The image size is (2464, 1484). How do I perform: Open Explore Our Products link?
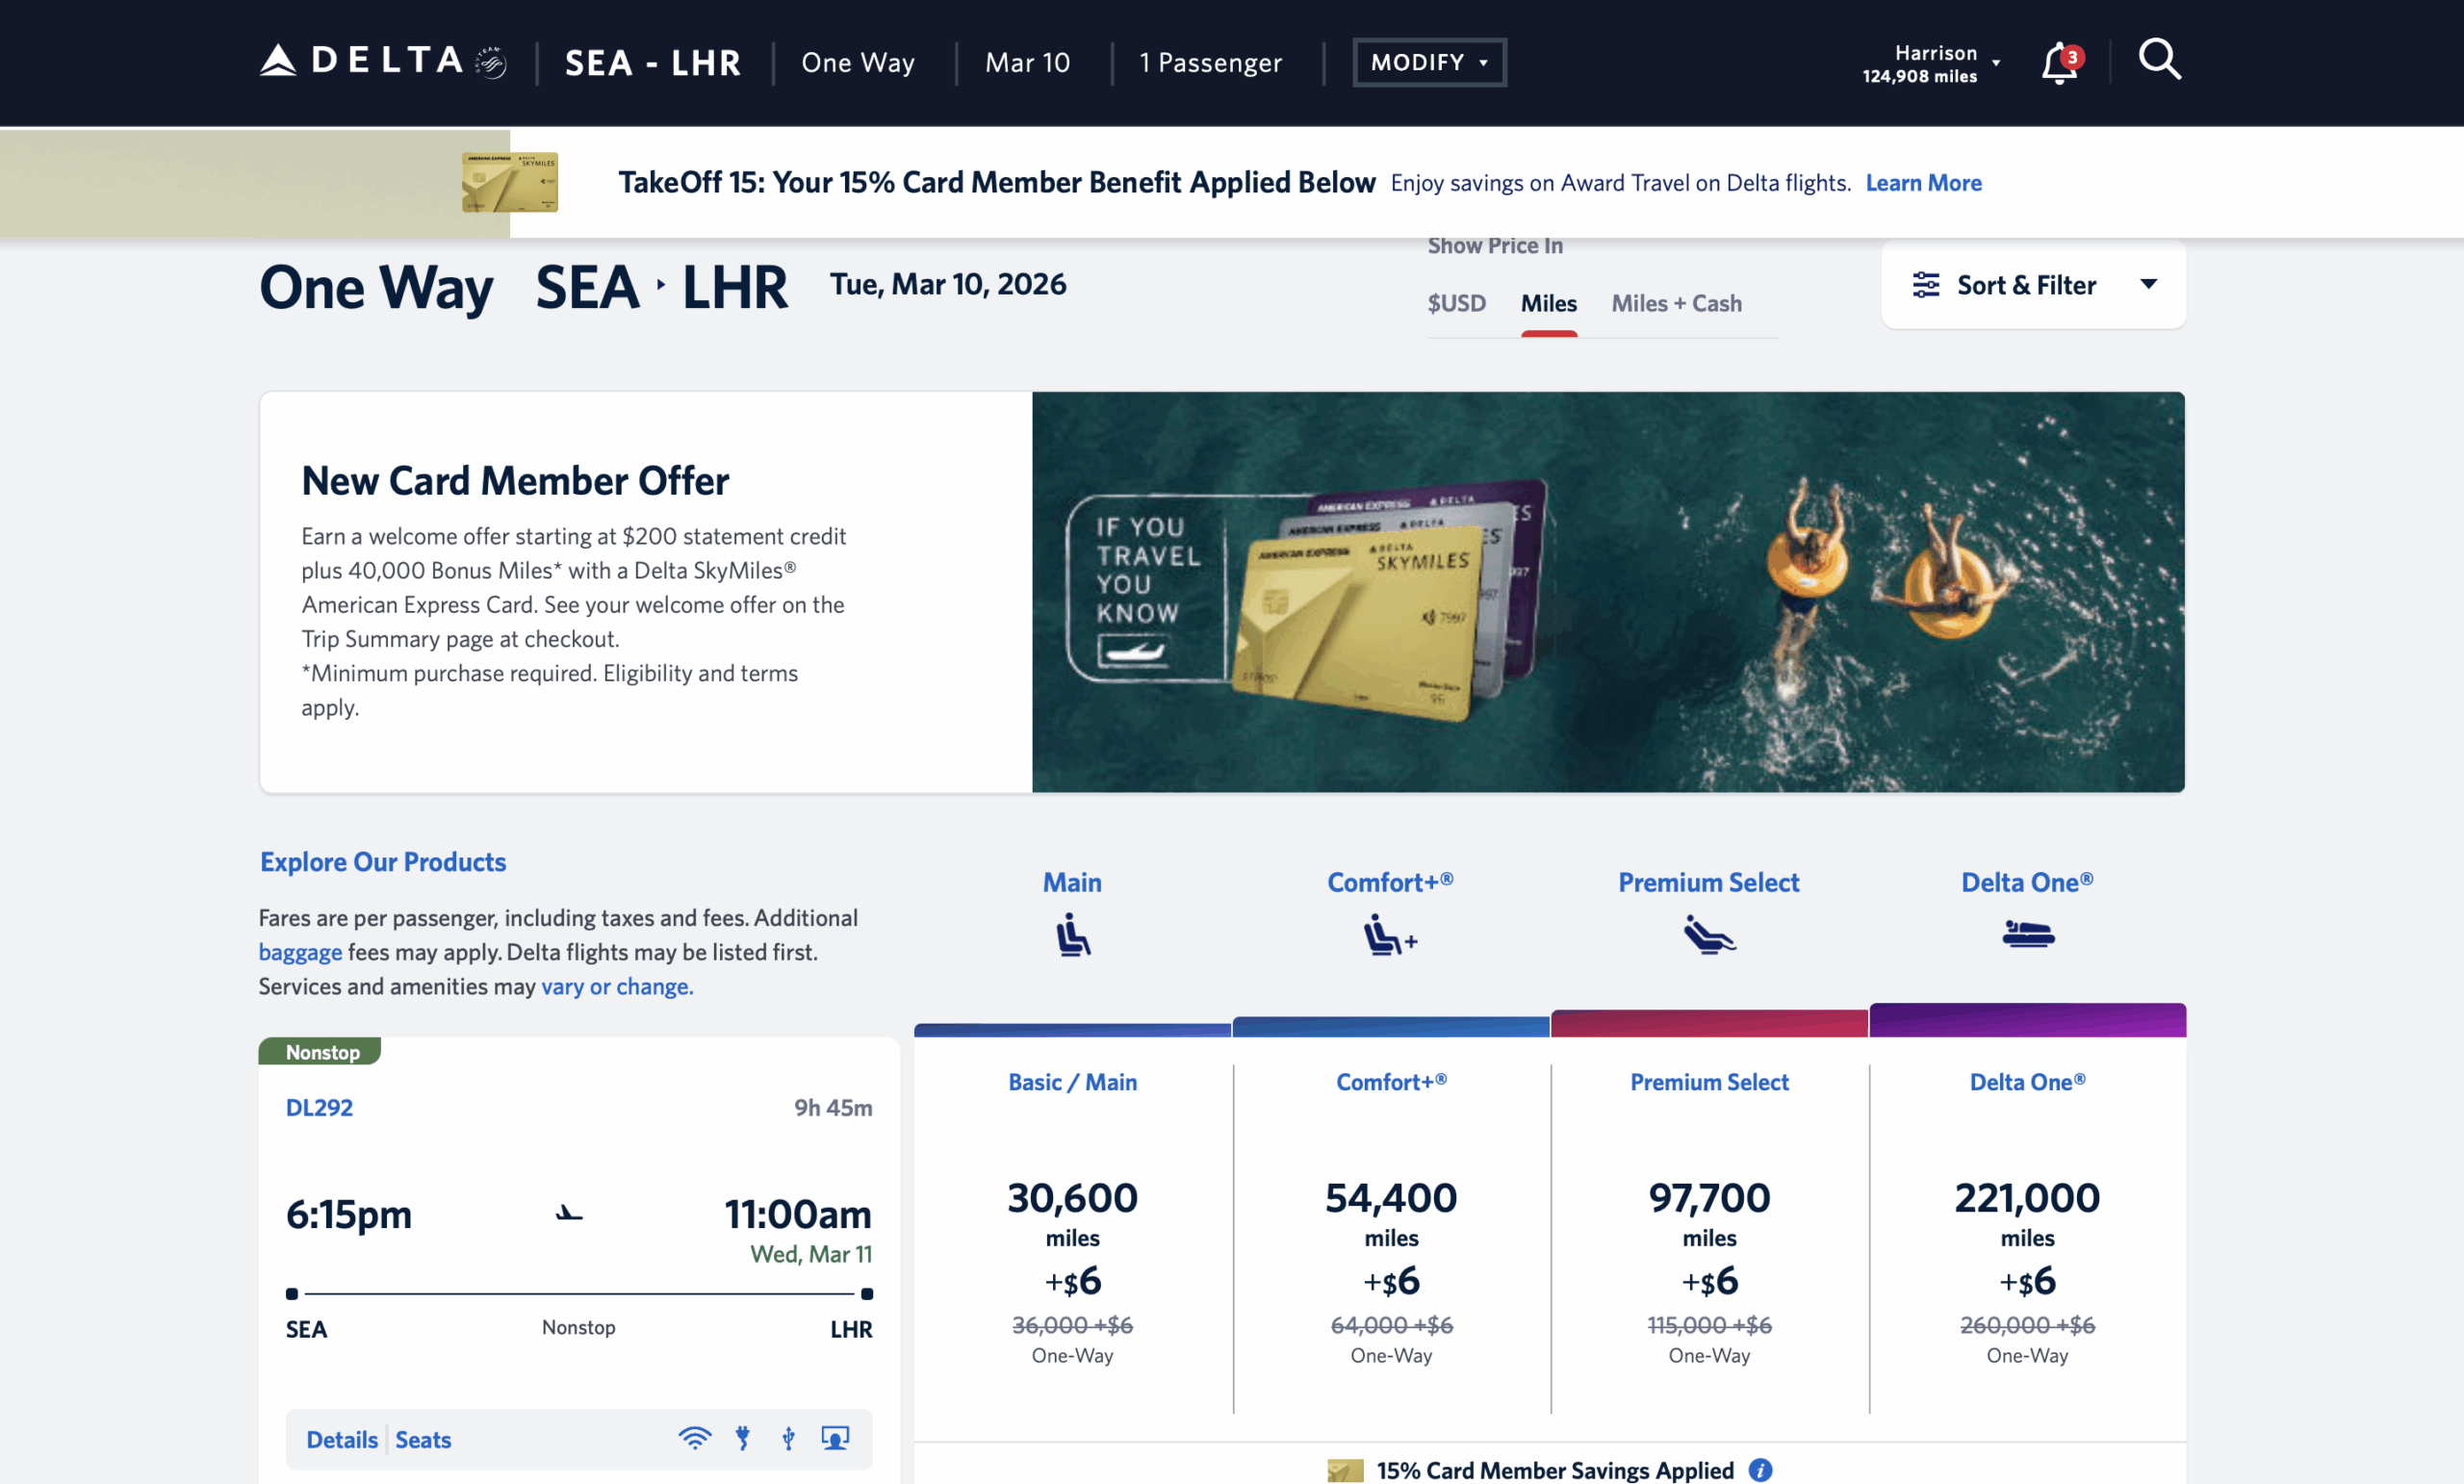(x=383, y=862)
